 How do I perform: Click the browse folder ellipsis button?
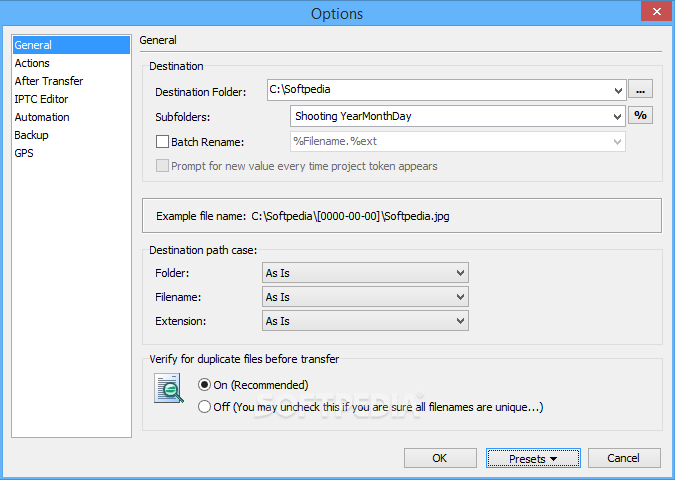640,90
